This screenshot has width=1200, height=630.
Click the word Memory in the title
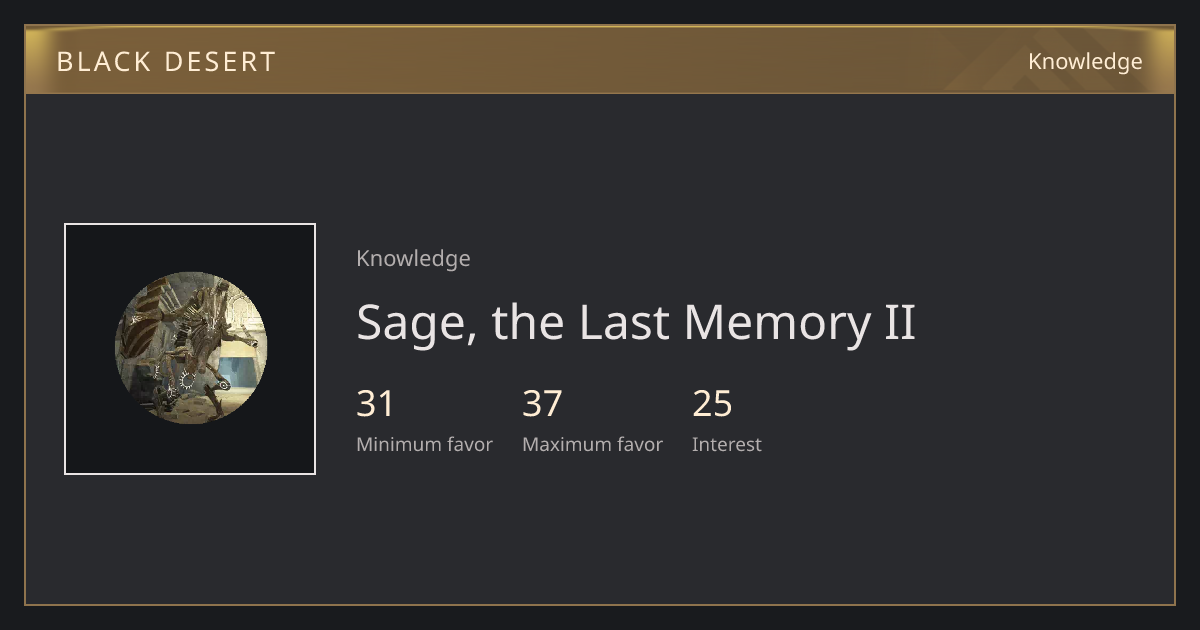[765, 323]
